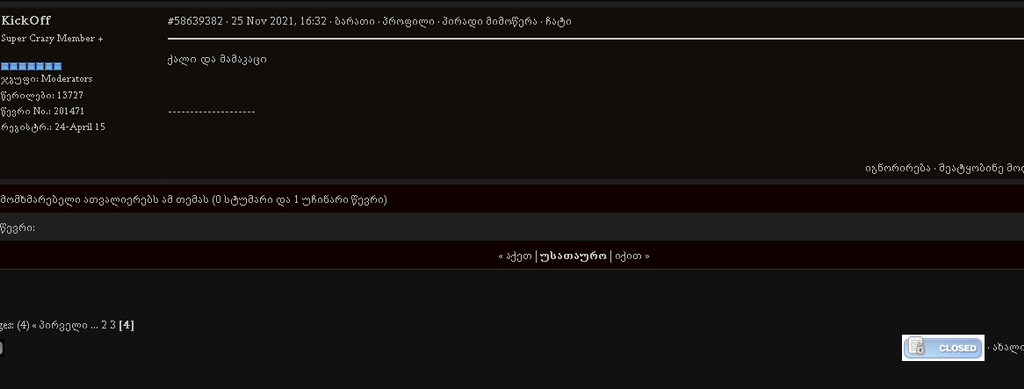
Task: Report the post via მეპატრონე link
Action: [x=981, y=168]
